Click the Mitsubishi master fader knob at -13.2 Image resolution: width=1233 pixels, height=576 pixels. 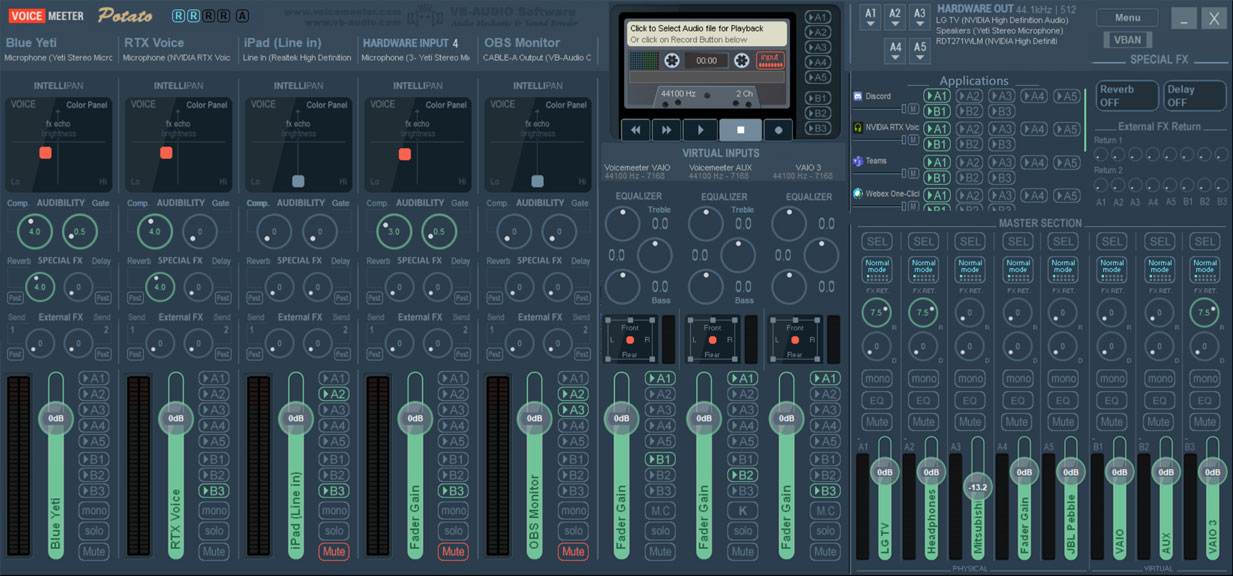(x=977, y=487)
